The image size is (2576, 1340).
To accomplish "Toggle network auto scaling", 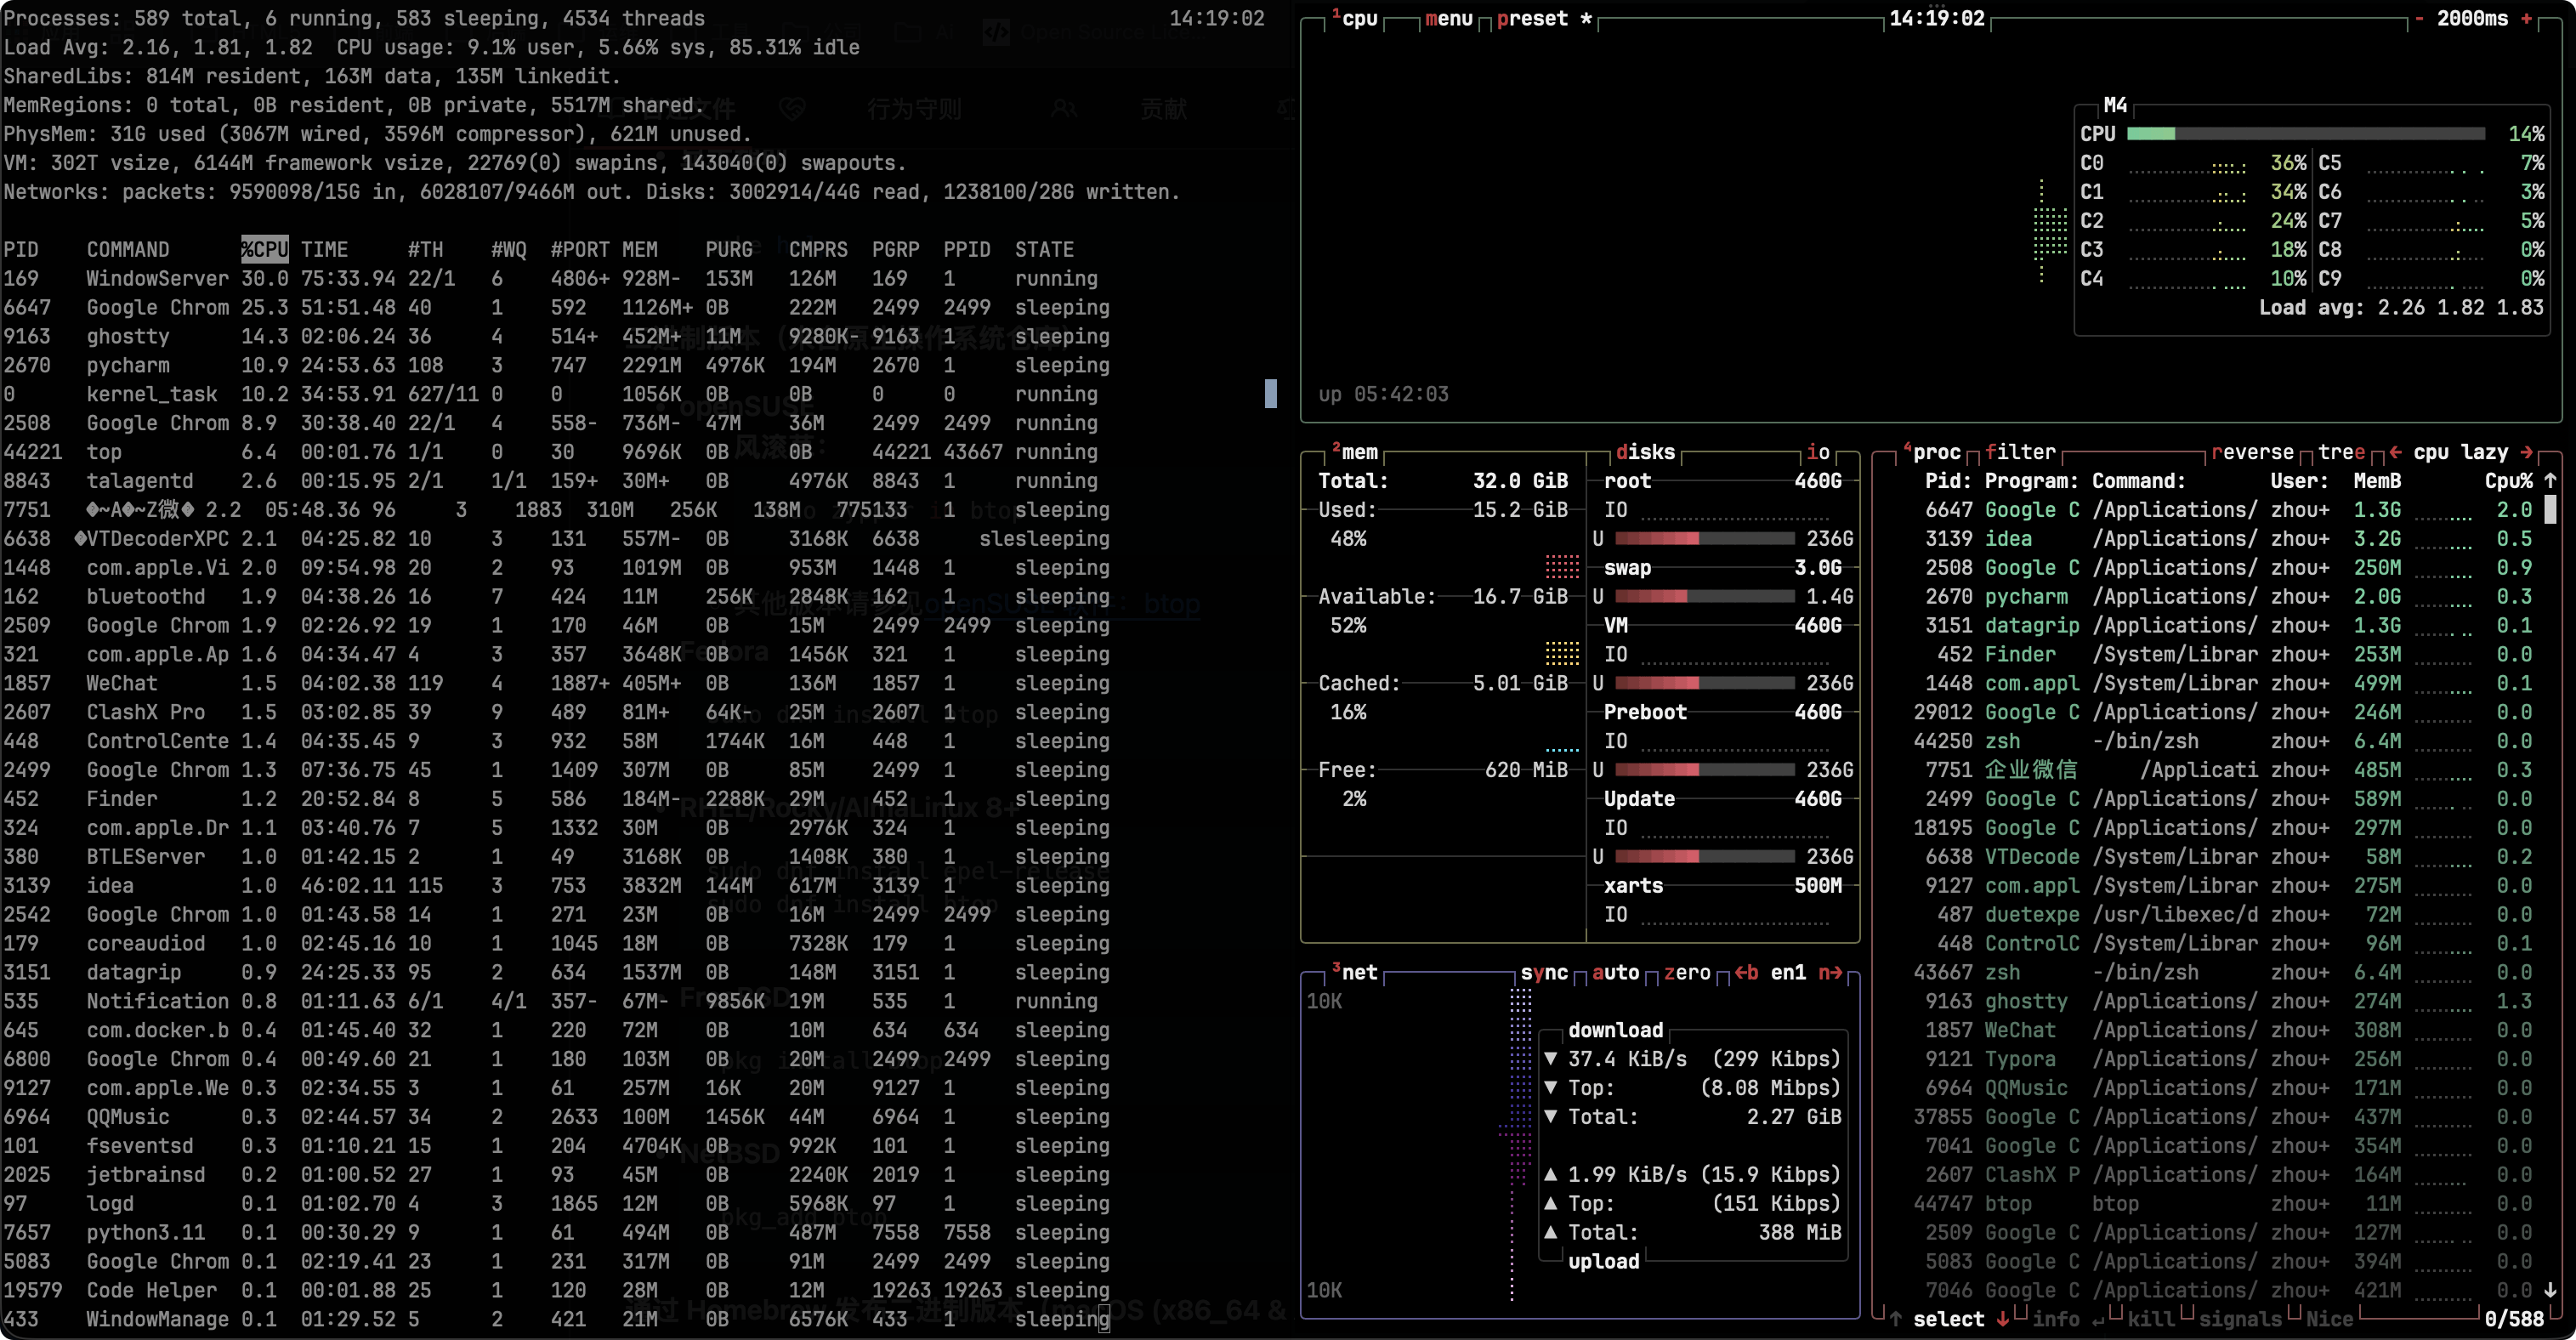I will 1615,972.
